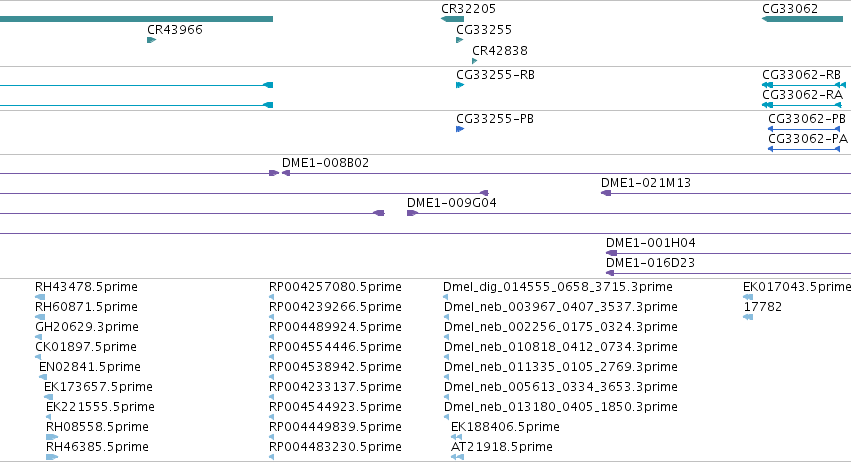Click BAC clone DME1-021M13
851x462 pixels.
(646, 183)
